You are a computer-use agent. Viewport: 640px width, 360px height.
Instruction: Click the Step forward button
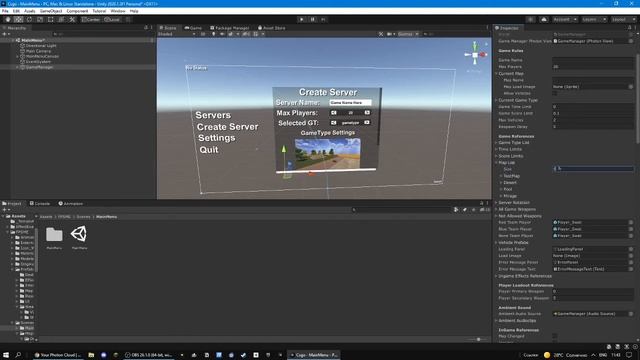323,19
